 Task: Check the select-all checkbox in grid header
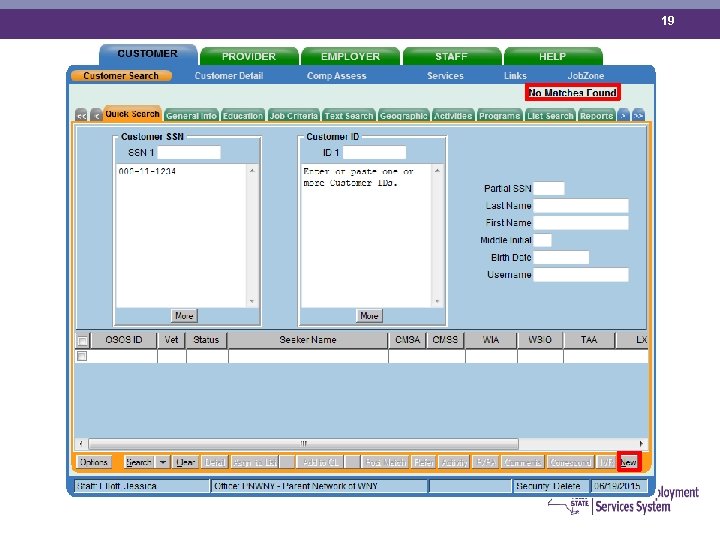pos(83,341)
